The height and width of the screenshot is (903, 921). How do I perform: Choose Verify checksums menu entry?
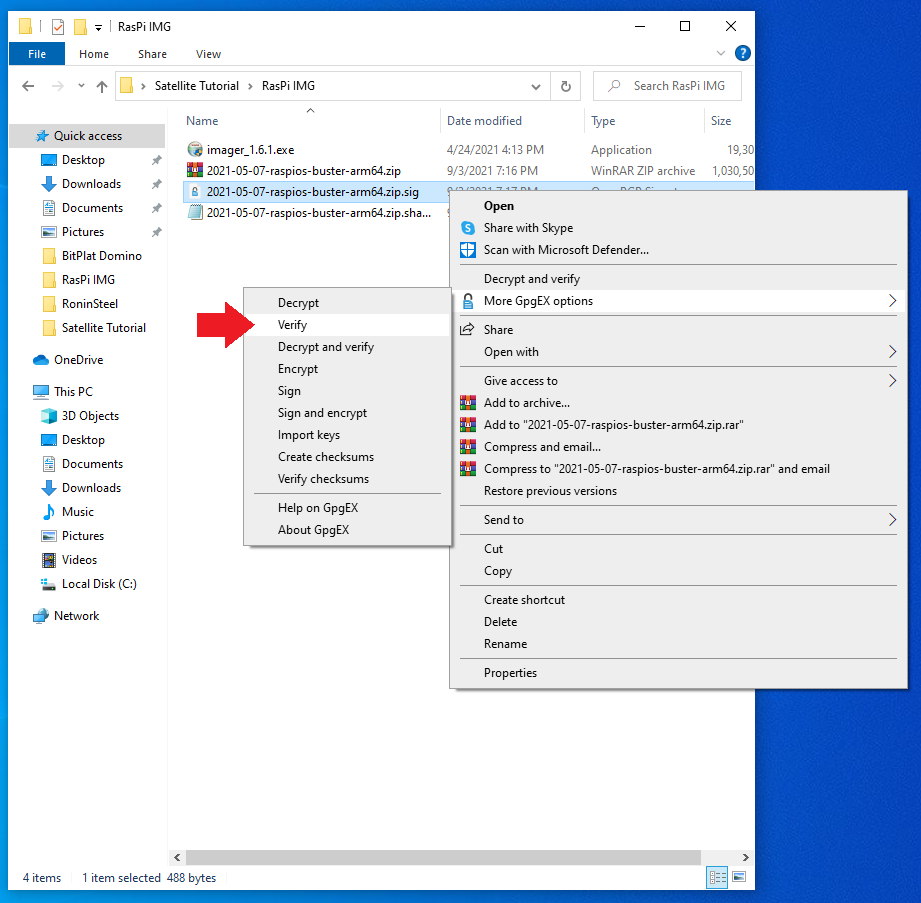click(323, 479)
